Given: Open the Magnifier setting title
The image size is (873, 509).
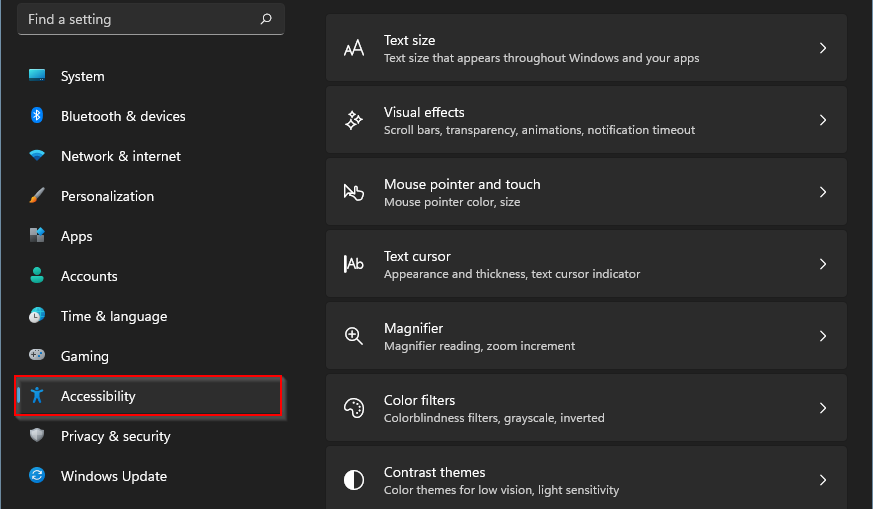Looking at the screenshot, I should (413, 329).
